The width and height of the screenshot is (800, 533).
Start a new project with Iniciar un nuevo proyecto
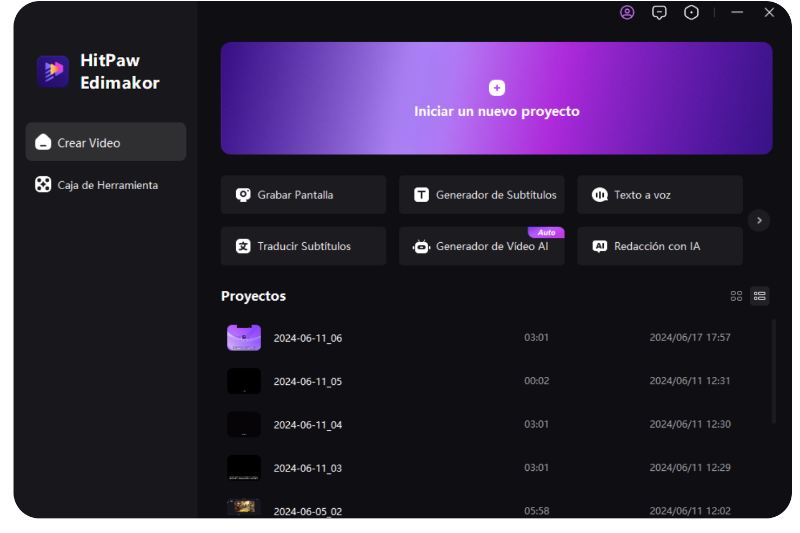(x=496, y=98)
